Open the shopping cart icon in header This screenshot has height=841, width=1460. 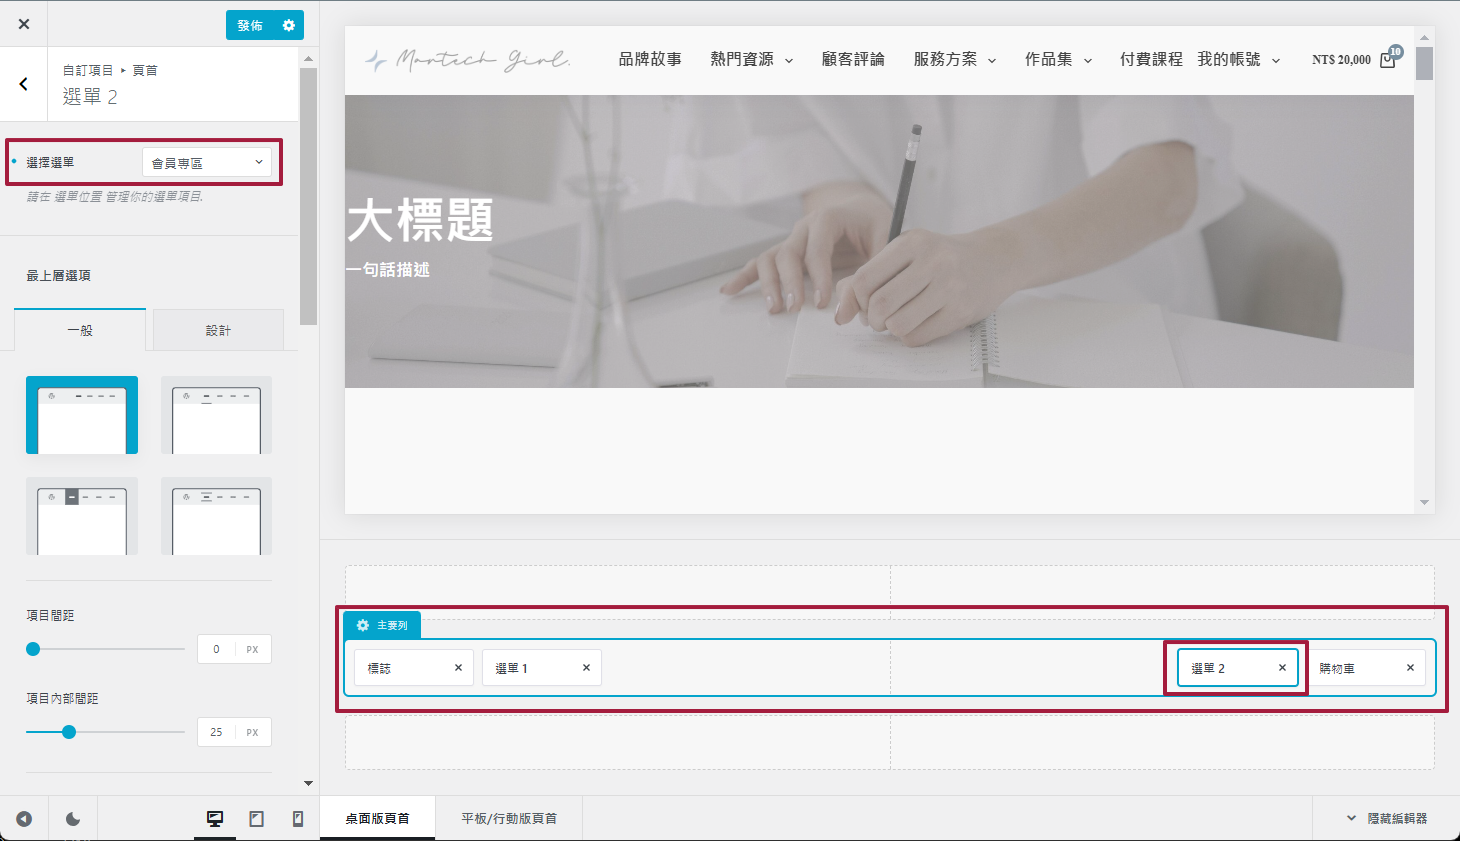tap(1388, 59)
